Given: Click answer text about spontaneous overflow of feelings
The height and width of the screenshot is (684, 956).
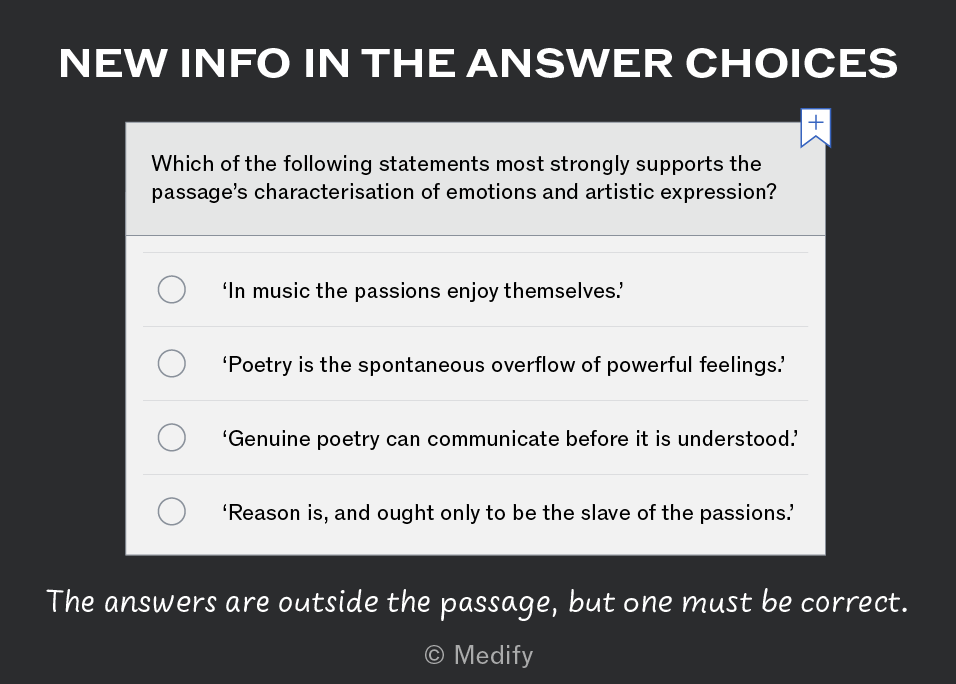Looking at the screenshot, I should (x=504, y=365).
